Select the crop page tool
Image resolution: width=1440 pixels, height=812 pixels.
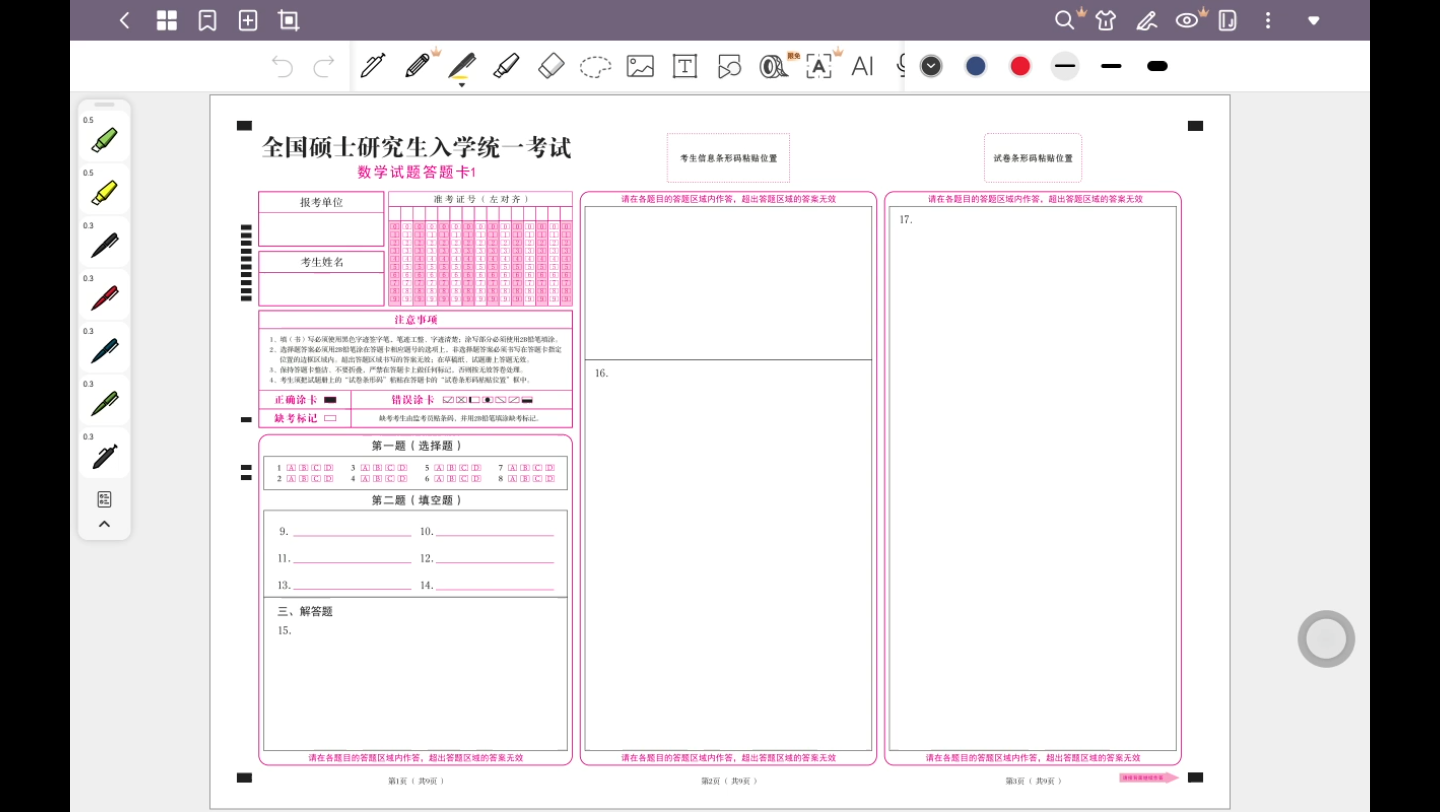(289, 20)
